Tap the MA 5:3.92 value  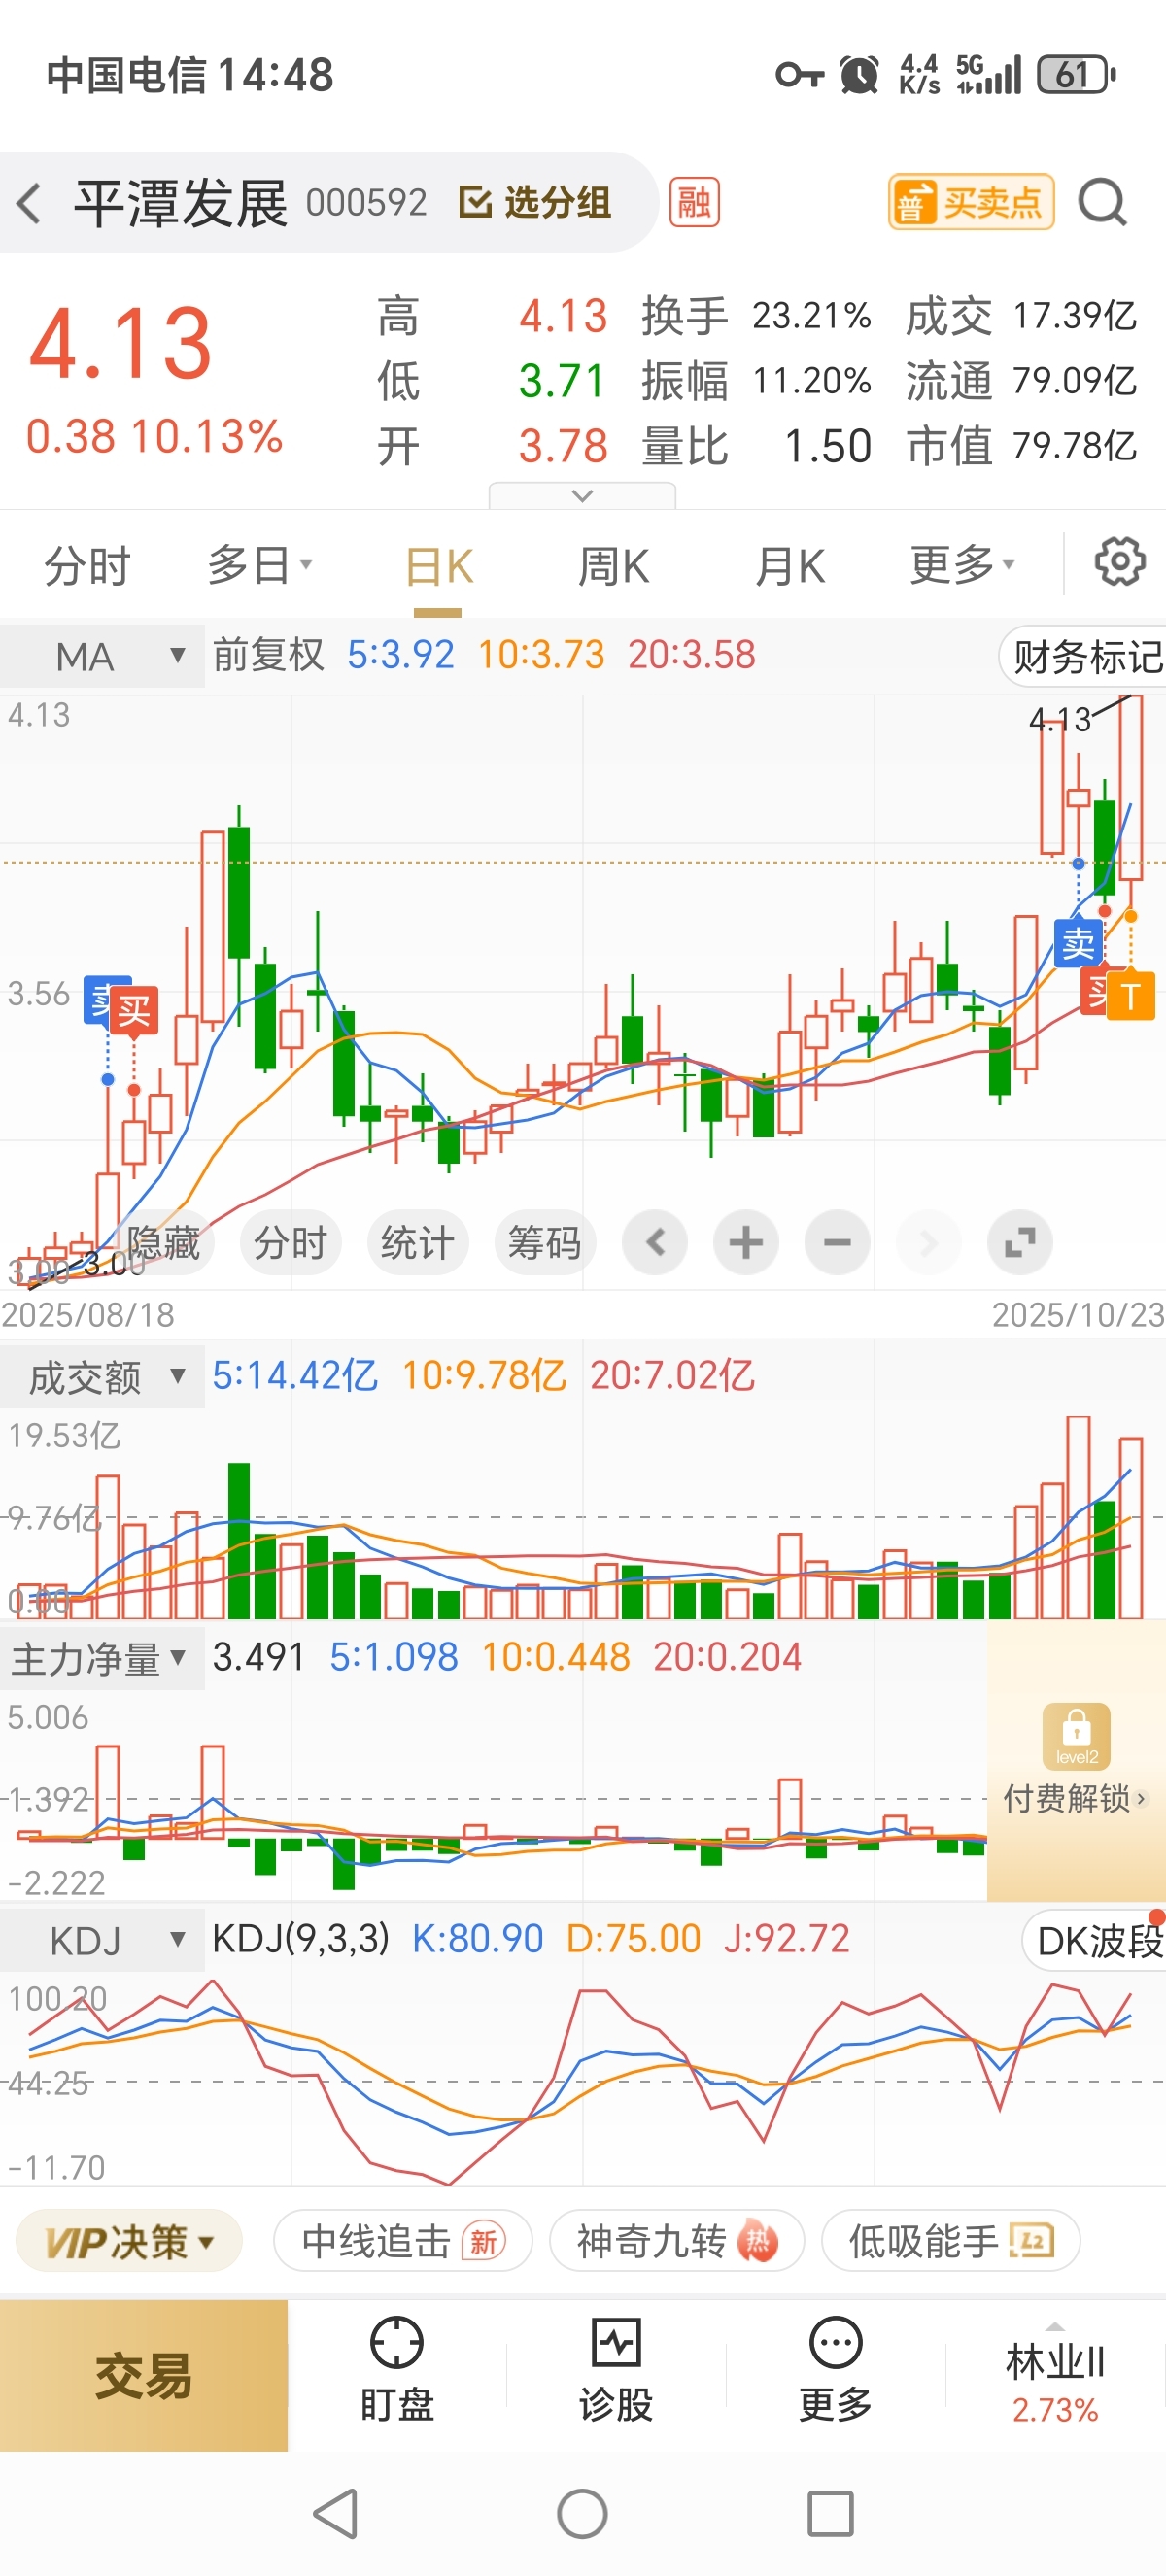400,655
